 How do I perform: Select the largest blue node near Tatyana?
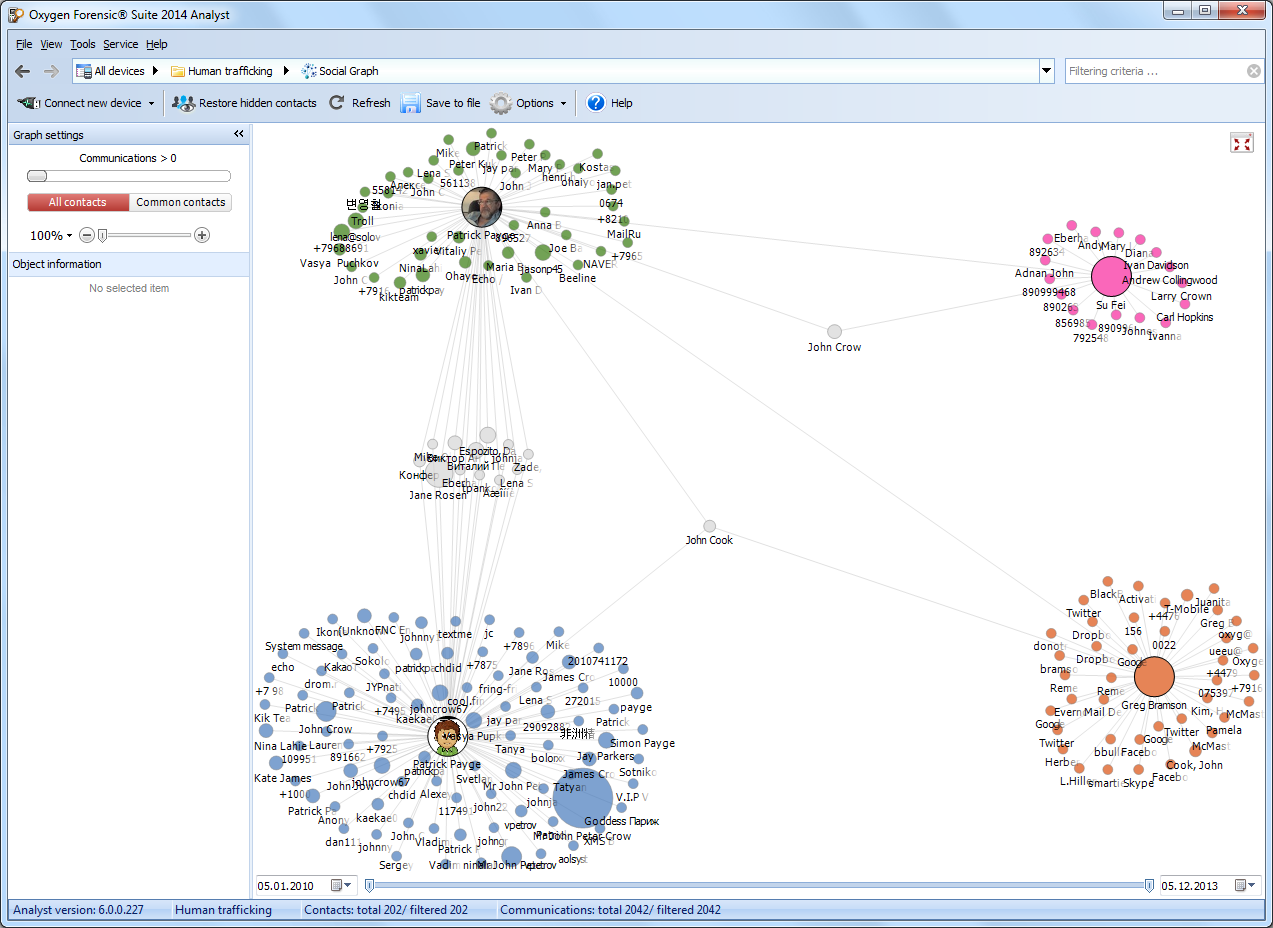tap(582, 797)
